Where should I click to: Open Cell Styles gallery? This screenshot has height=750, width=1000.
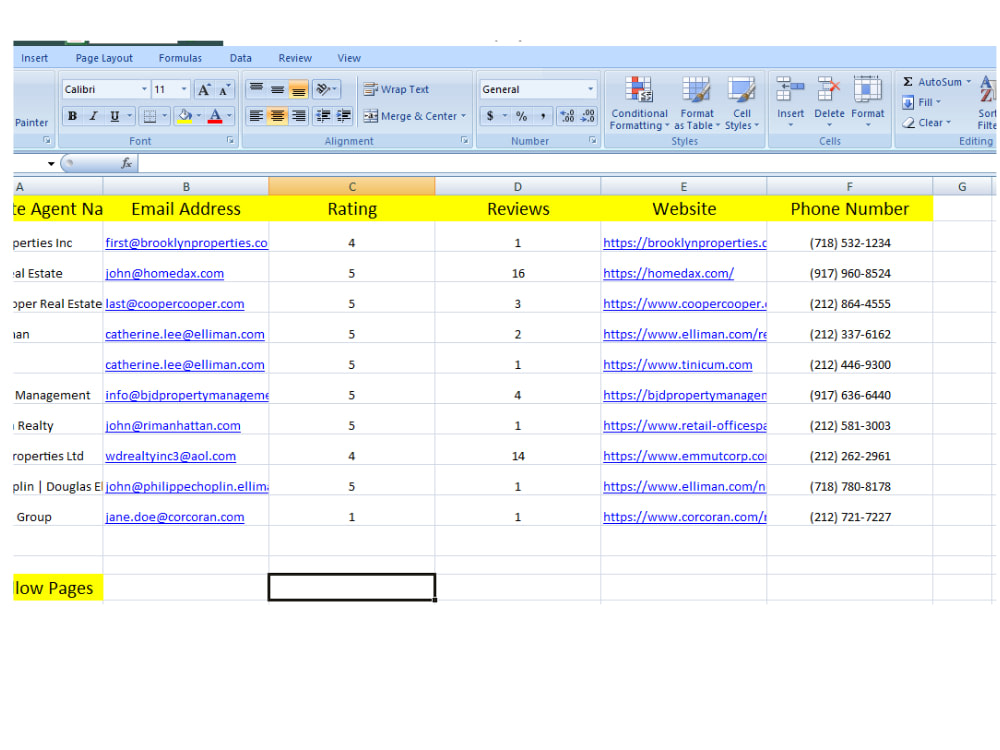point(742,103)
